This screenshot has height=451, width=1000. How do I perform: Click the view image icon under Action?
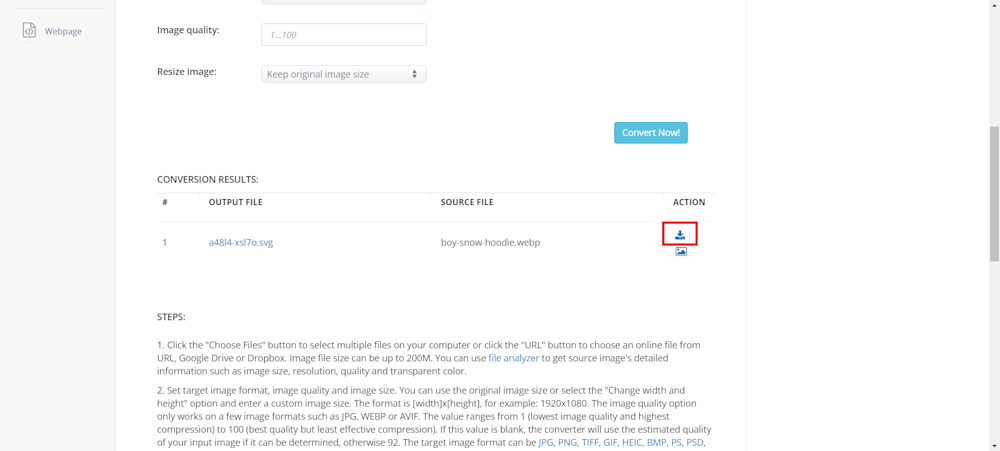coord(681,252)
